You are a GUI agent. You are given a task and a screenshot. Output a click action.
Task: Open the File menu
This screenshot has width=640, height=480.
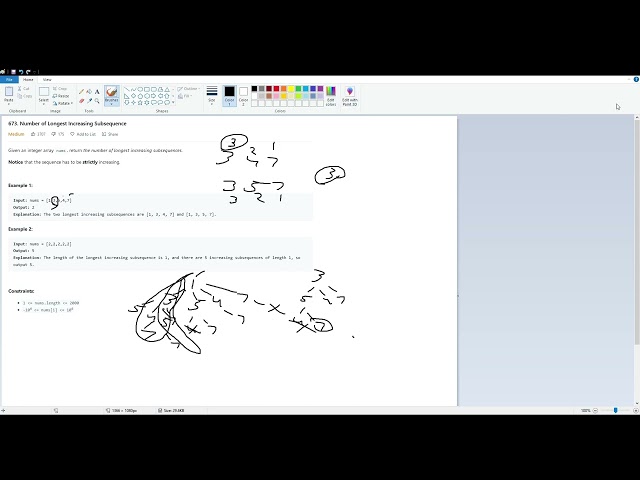9,80
